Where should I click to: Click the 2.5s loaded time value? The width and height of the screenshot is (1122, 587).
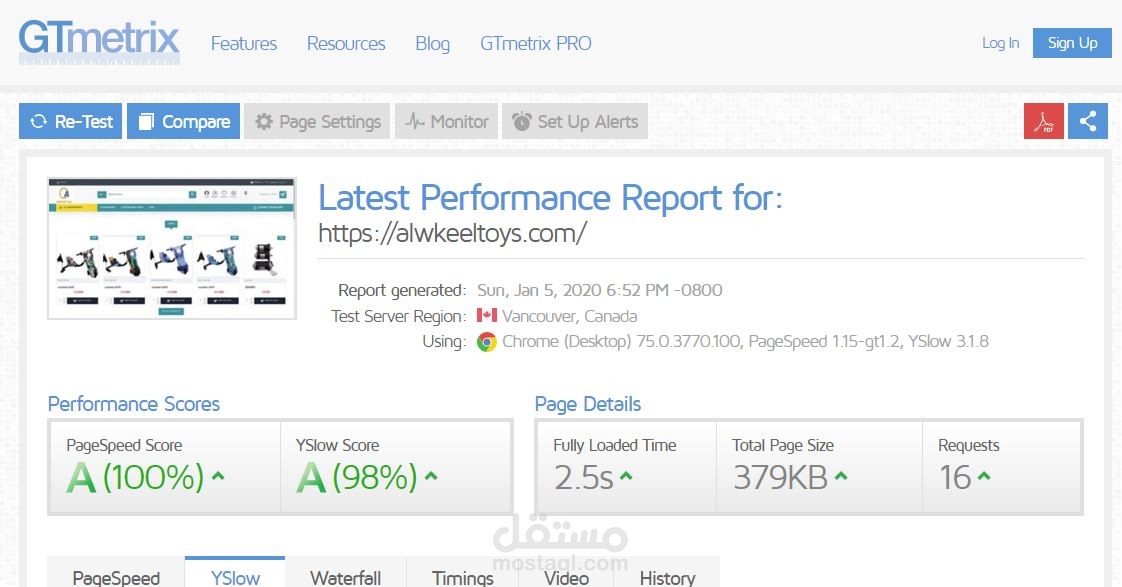[x=583, y=477]
